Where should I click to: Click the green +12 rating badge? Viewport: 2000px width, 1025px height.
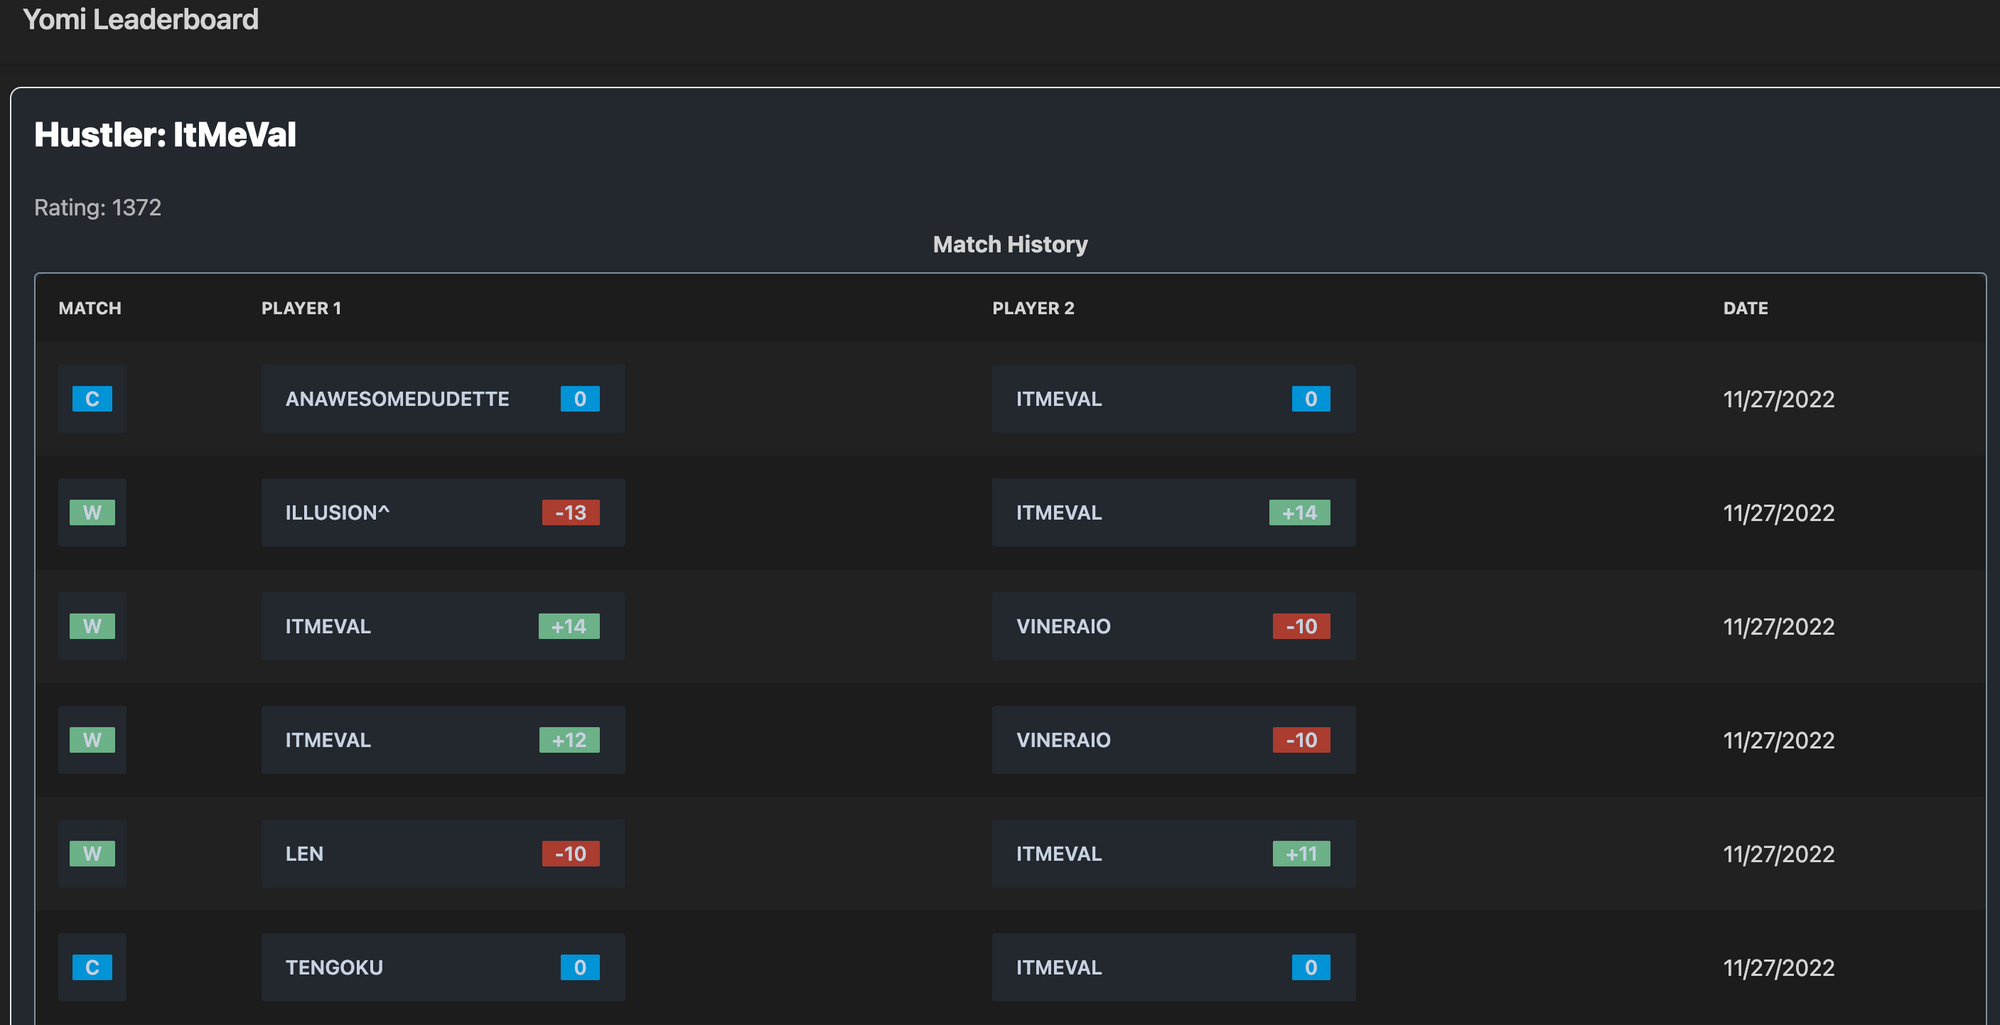[x=569, y=740]
